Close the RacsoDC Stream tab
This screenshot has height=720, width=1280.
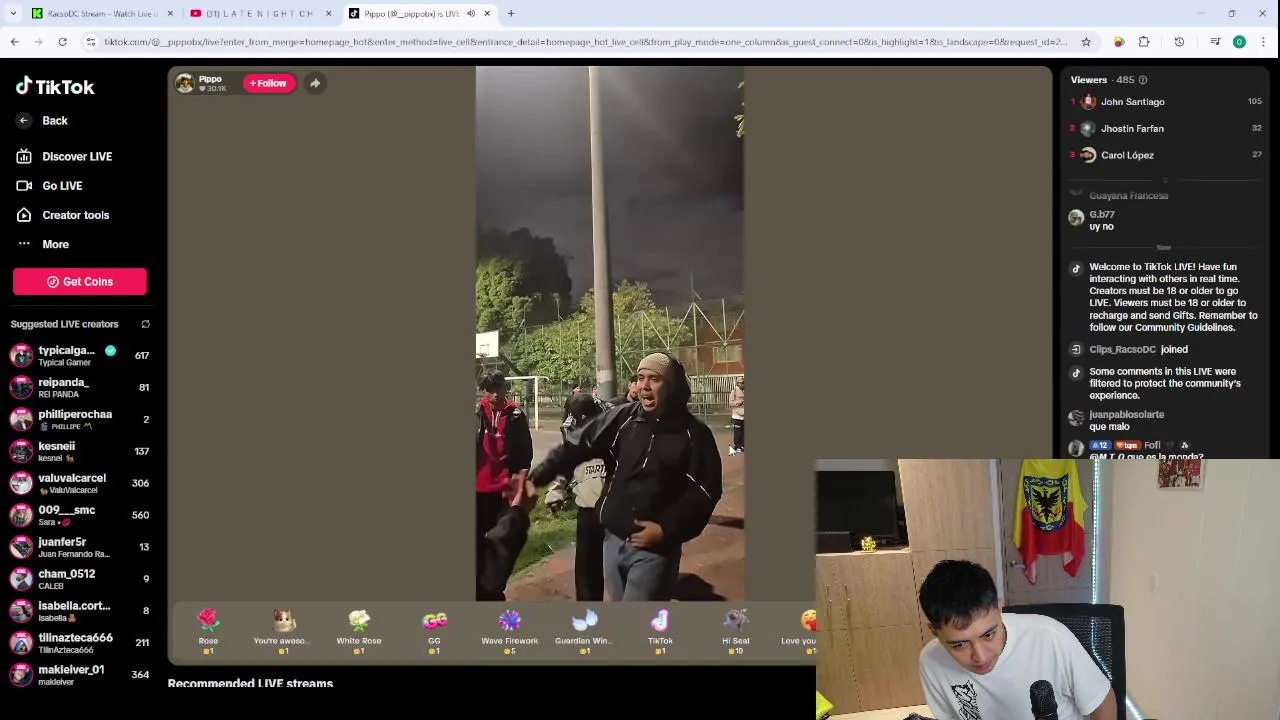pyautogui.click(x=170, y=14)
